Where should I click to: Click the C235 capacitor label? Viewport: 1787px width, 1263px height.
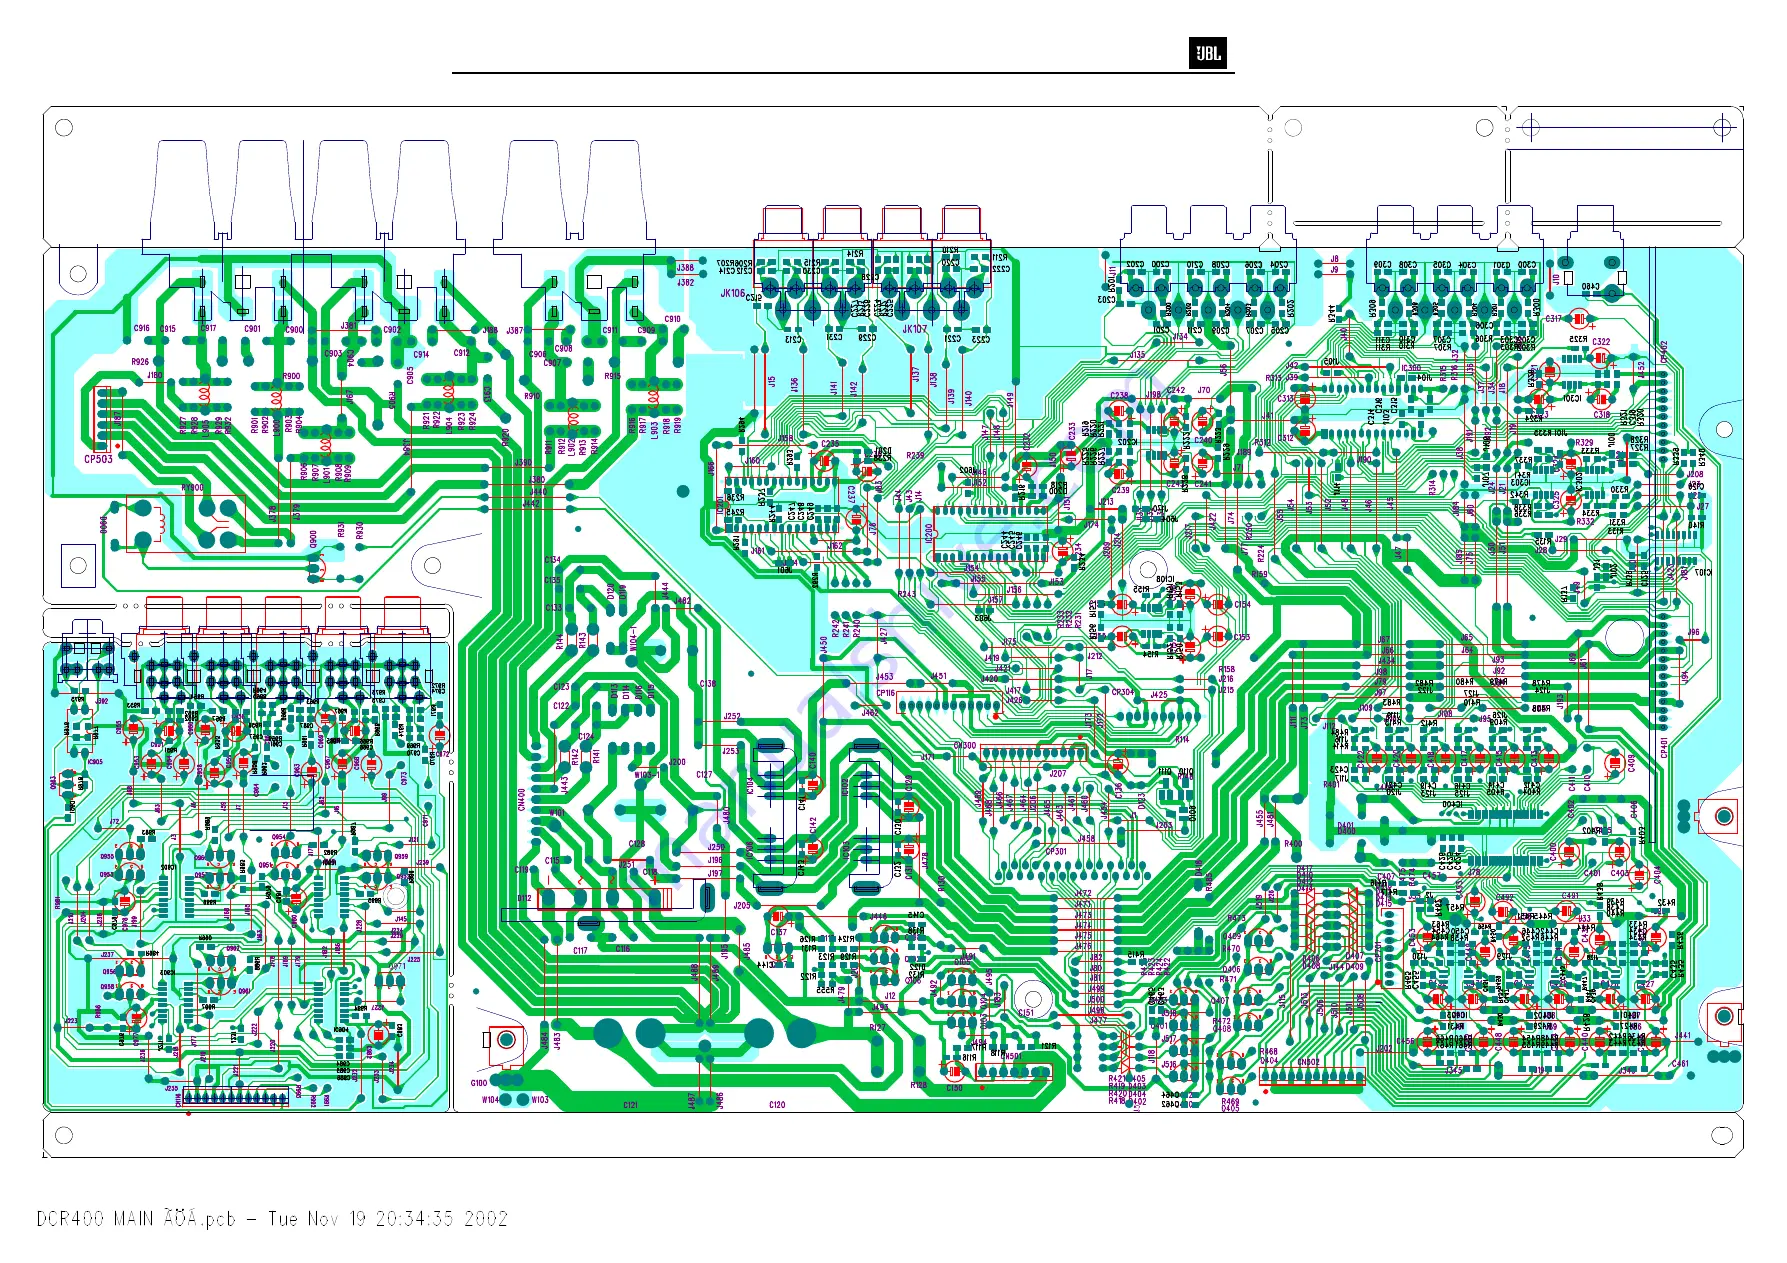point(829,444)
